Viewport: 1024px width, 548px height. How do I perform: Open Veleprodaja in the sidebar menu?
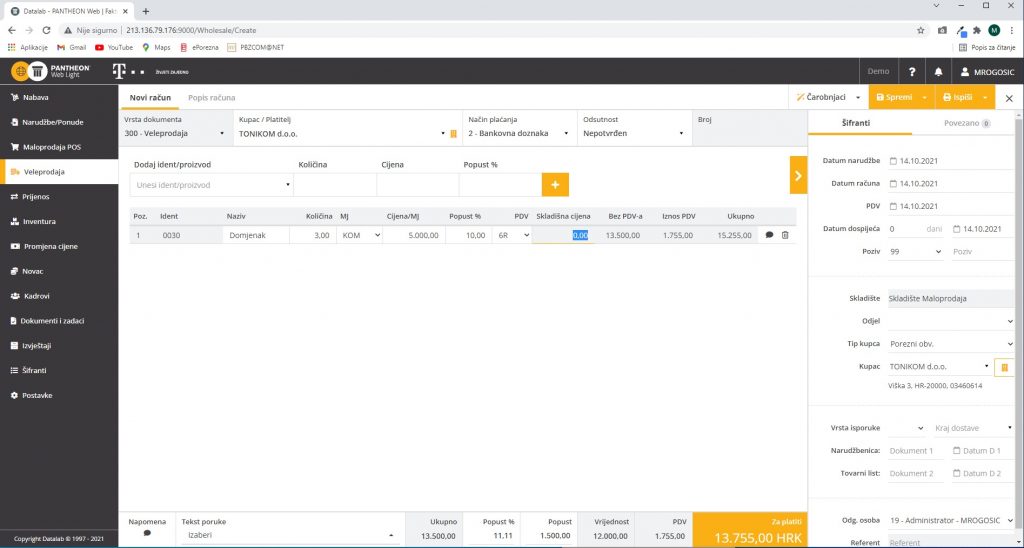(x=59, y=172)
